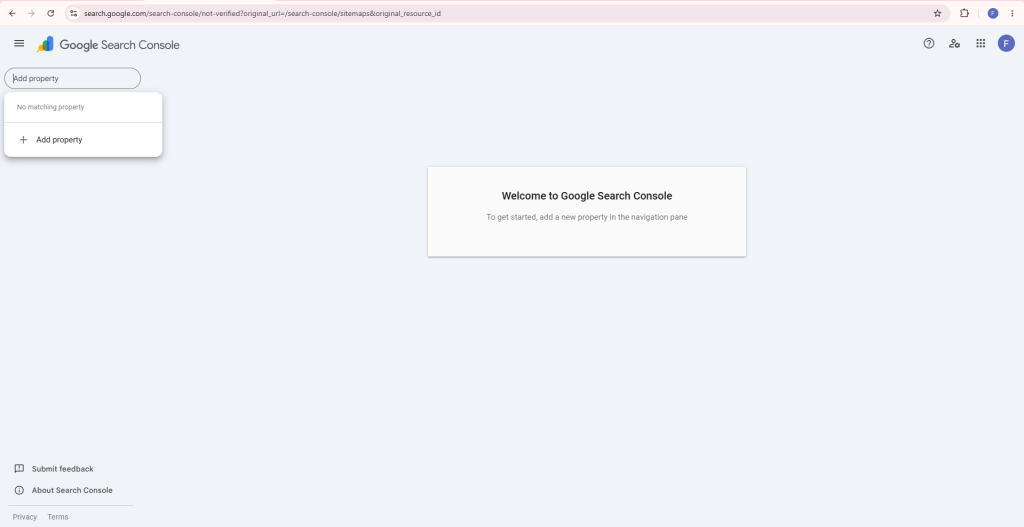Open the Google apps grid
The image size is (1024, 527).
point(980,43)
